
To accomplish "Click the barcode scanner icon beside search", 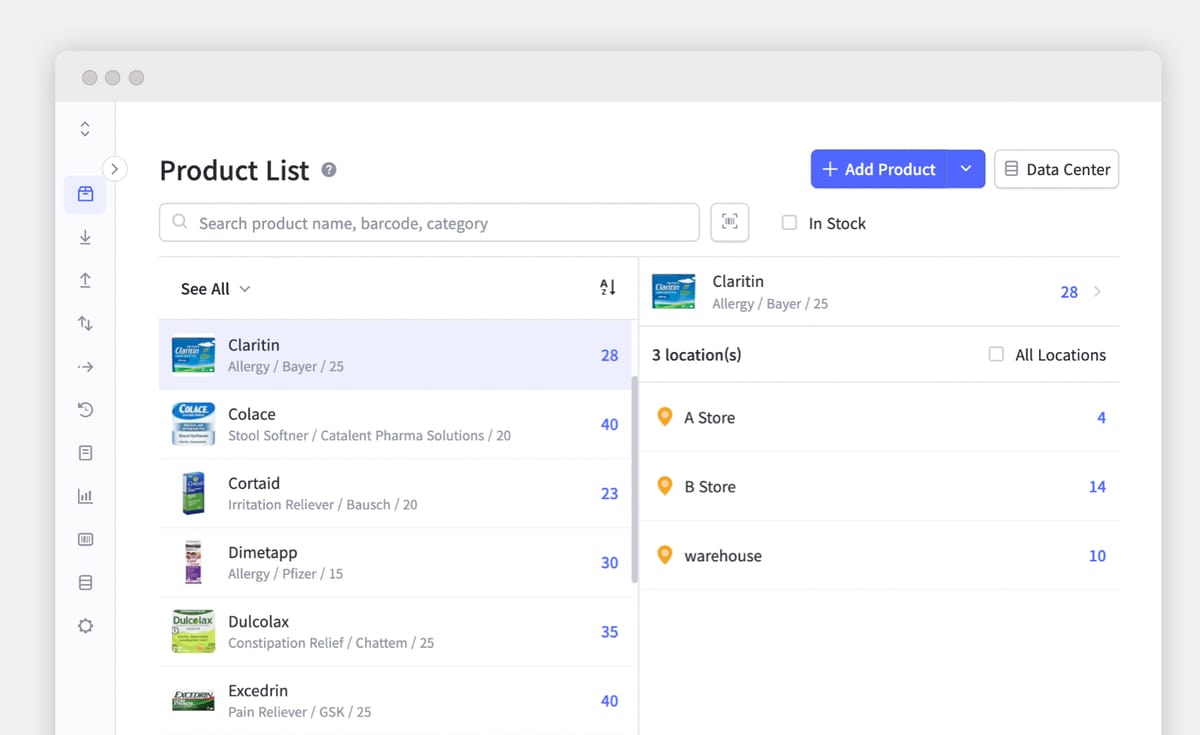I will [729, 222].
